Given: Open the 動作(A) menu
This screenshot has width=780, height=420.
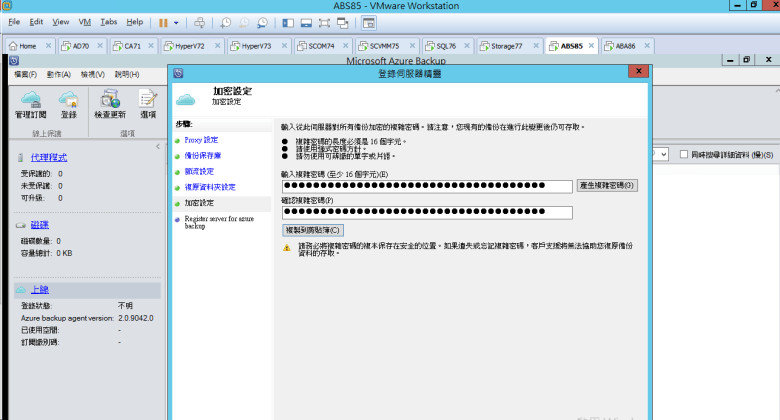Looking at the screenshot, I should click(59, 74).
